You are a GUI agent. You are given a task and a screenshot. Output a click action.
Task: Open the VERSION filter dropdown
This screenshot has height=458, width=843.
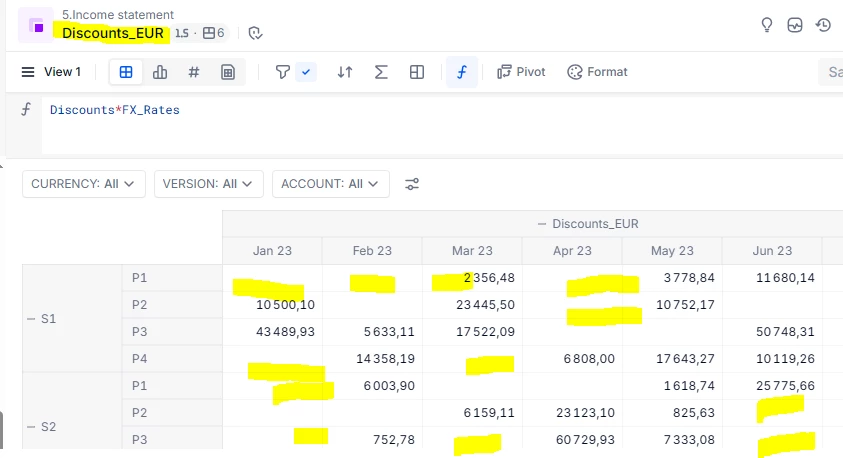[209, 184]
